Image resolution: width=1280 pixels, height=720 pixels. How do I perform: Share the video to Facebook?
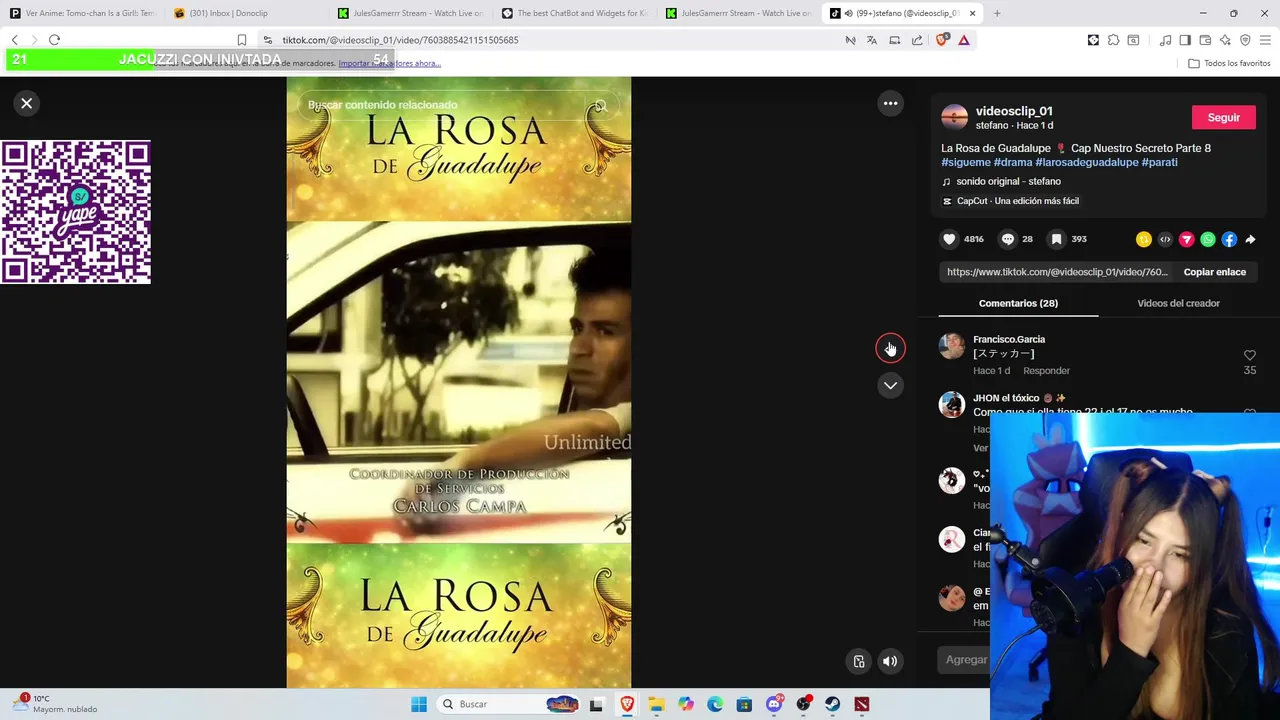point(1229,239)
